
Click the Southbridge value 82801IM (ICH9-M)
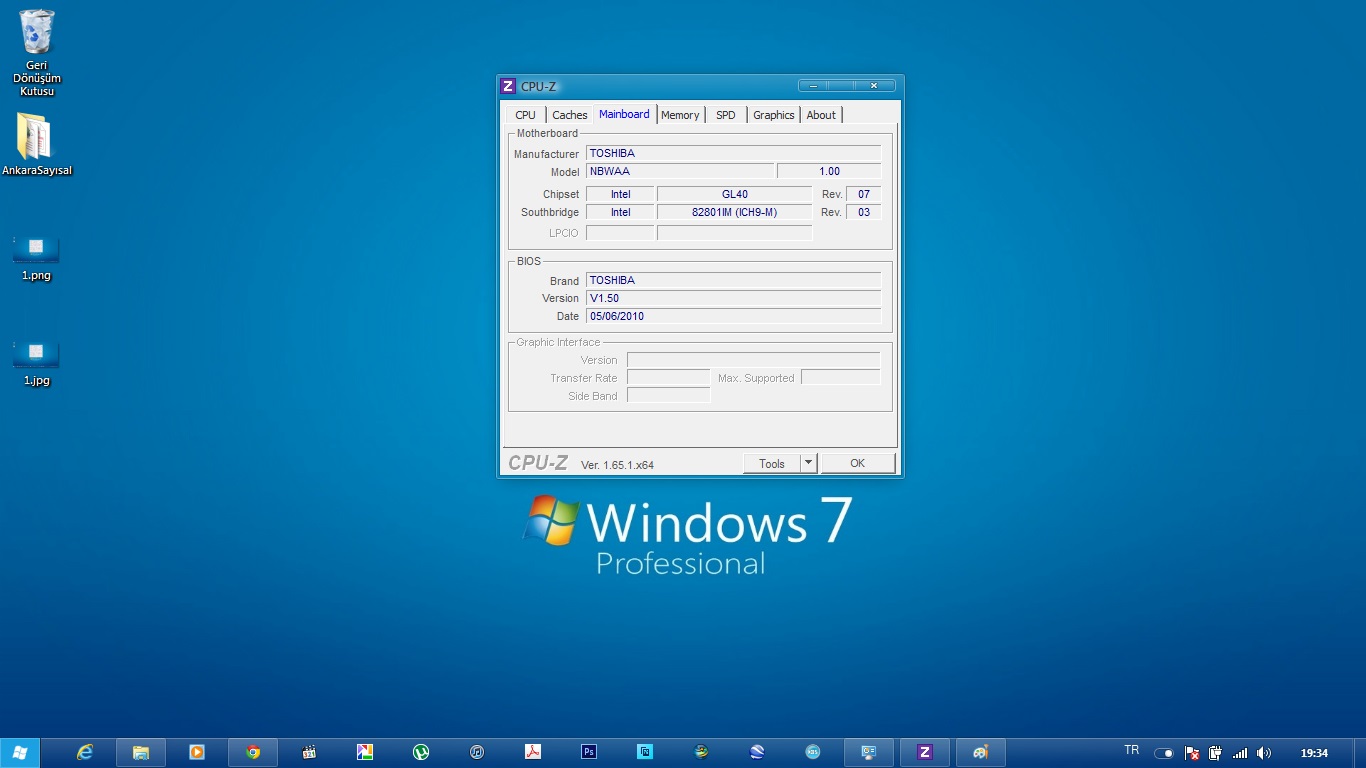pos(734,212)
